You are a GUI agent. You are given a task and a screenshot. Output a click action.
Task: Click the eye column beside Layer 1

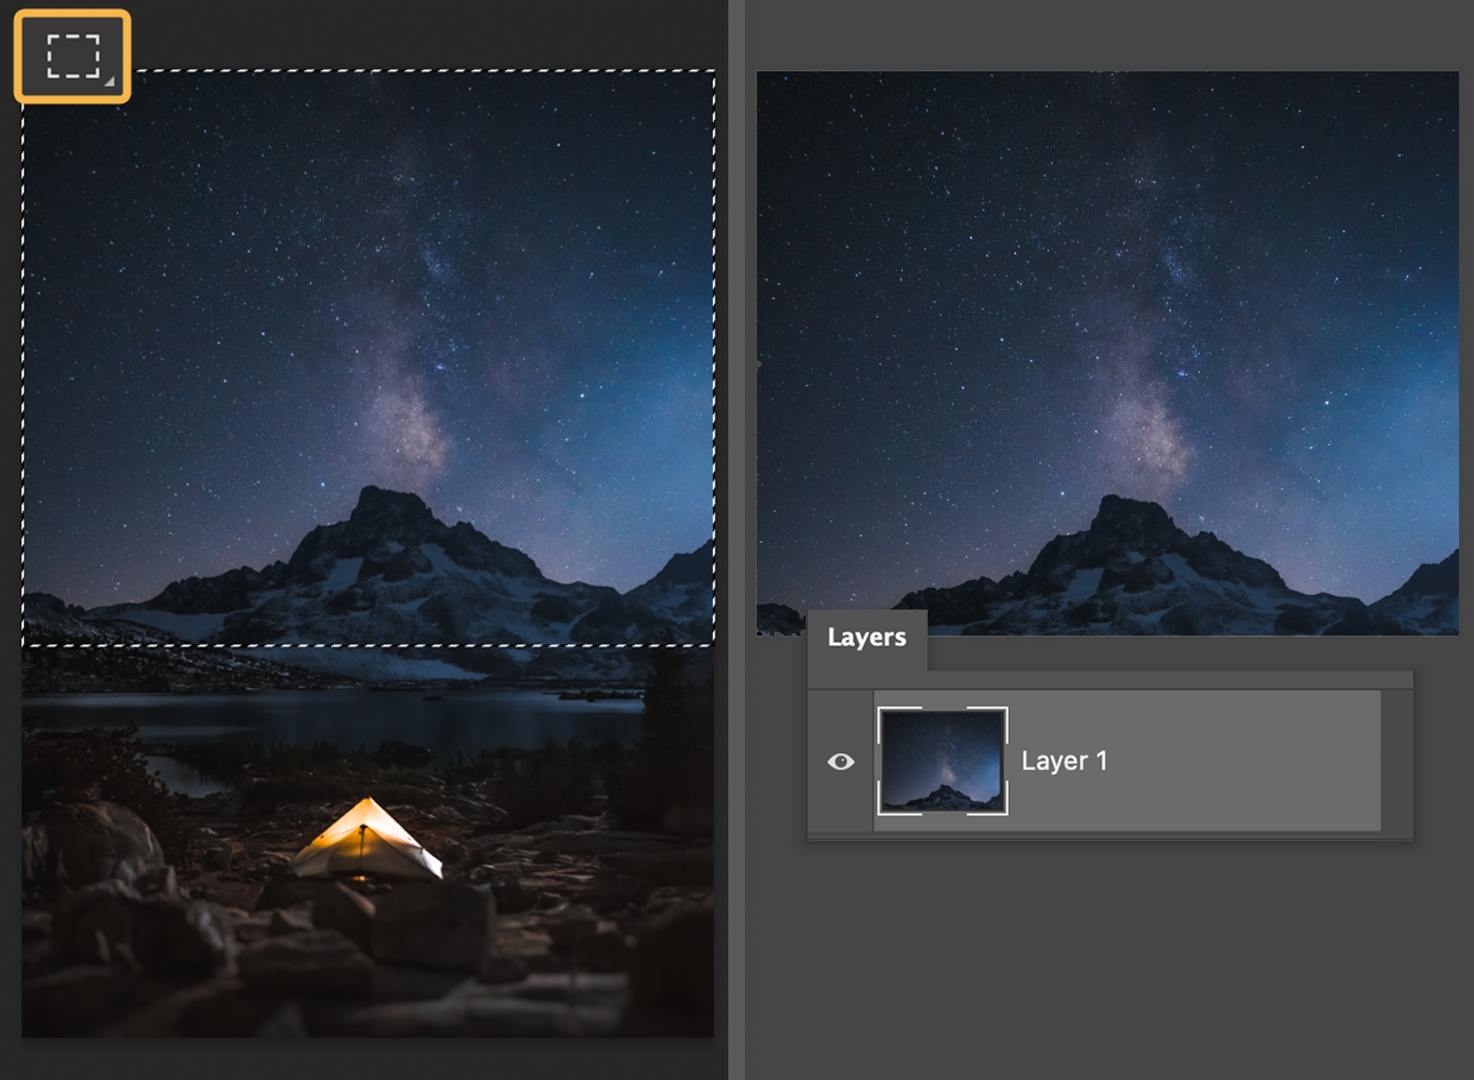(840, 762)
